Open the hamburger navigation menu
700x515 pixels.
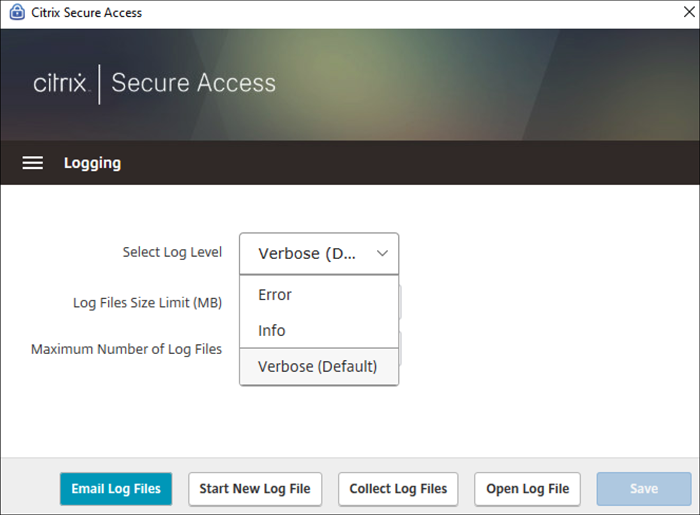(33, 163)
